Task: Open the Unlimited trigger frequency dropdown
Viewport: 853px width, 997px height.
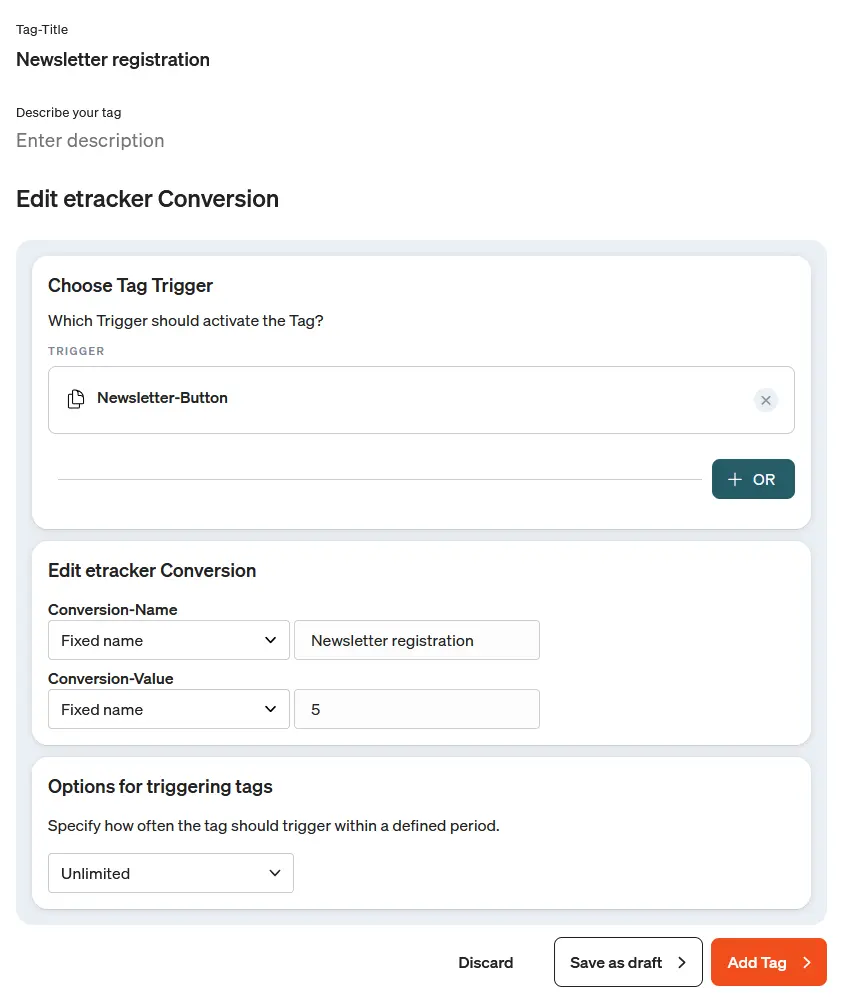Action: pos(170,873)
